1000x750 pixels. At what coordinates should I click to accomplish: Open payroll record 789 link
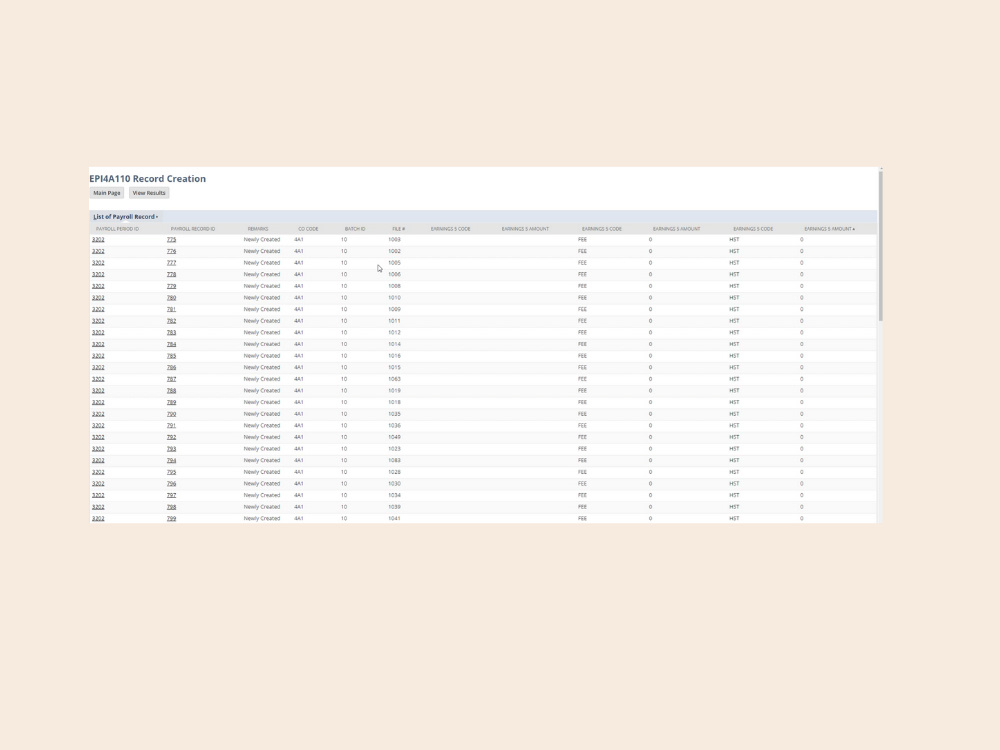[172, 402]
